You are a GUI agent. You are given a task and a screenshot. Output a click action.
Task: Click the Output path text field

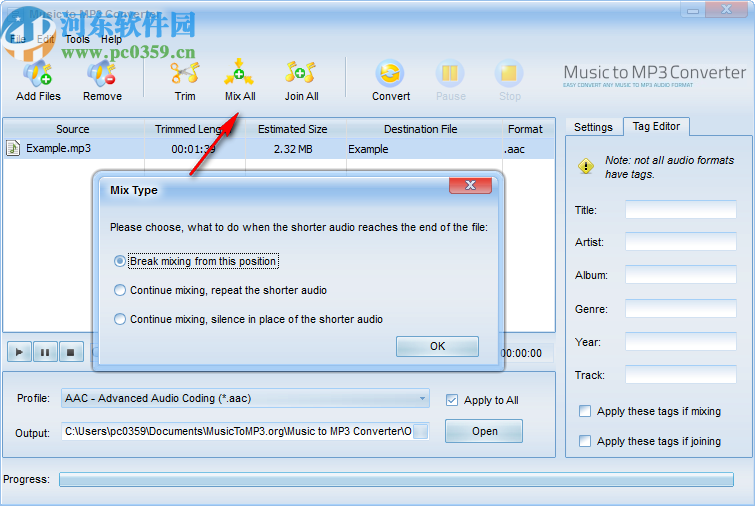click(237, 431)
